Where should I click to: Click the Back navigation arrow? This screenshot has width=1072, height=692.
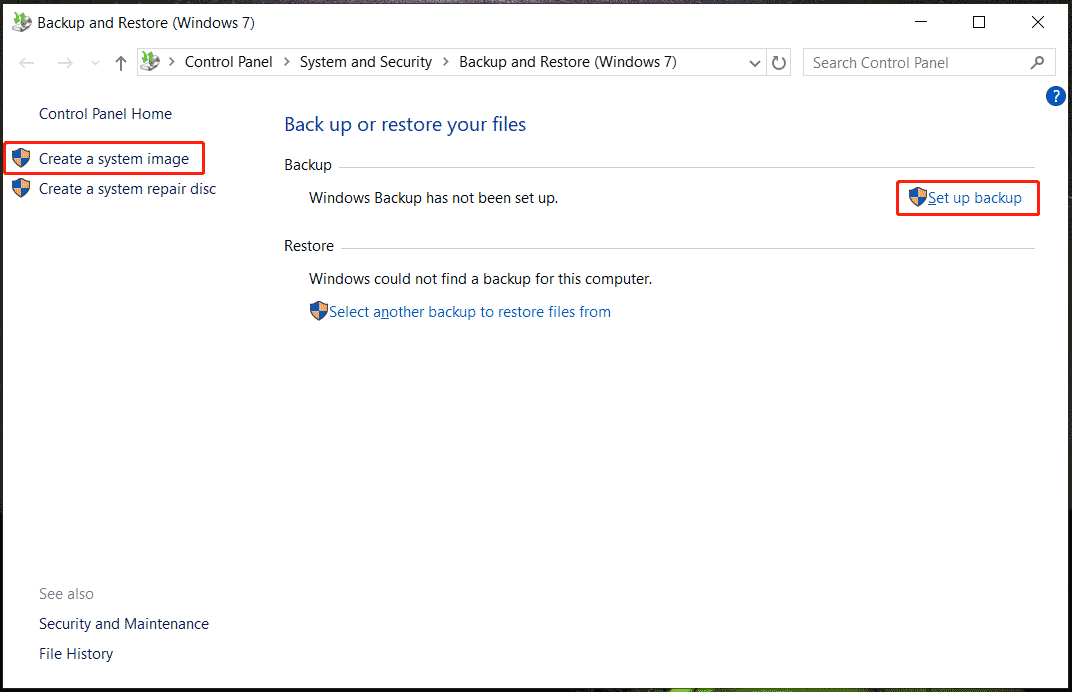point(27,63)
